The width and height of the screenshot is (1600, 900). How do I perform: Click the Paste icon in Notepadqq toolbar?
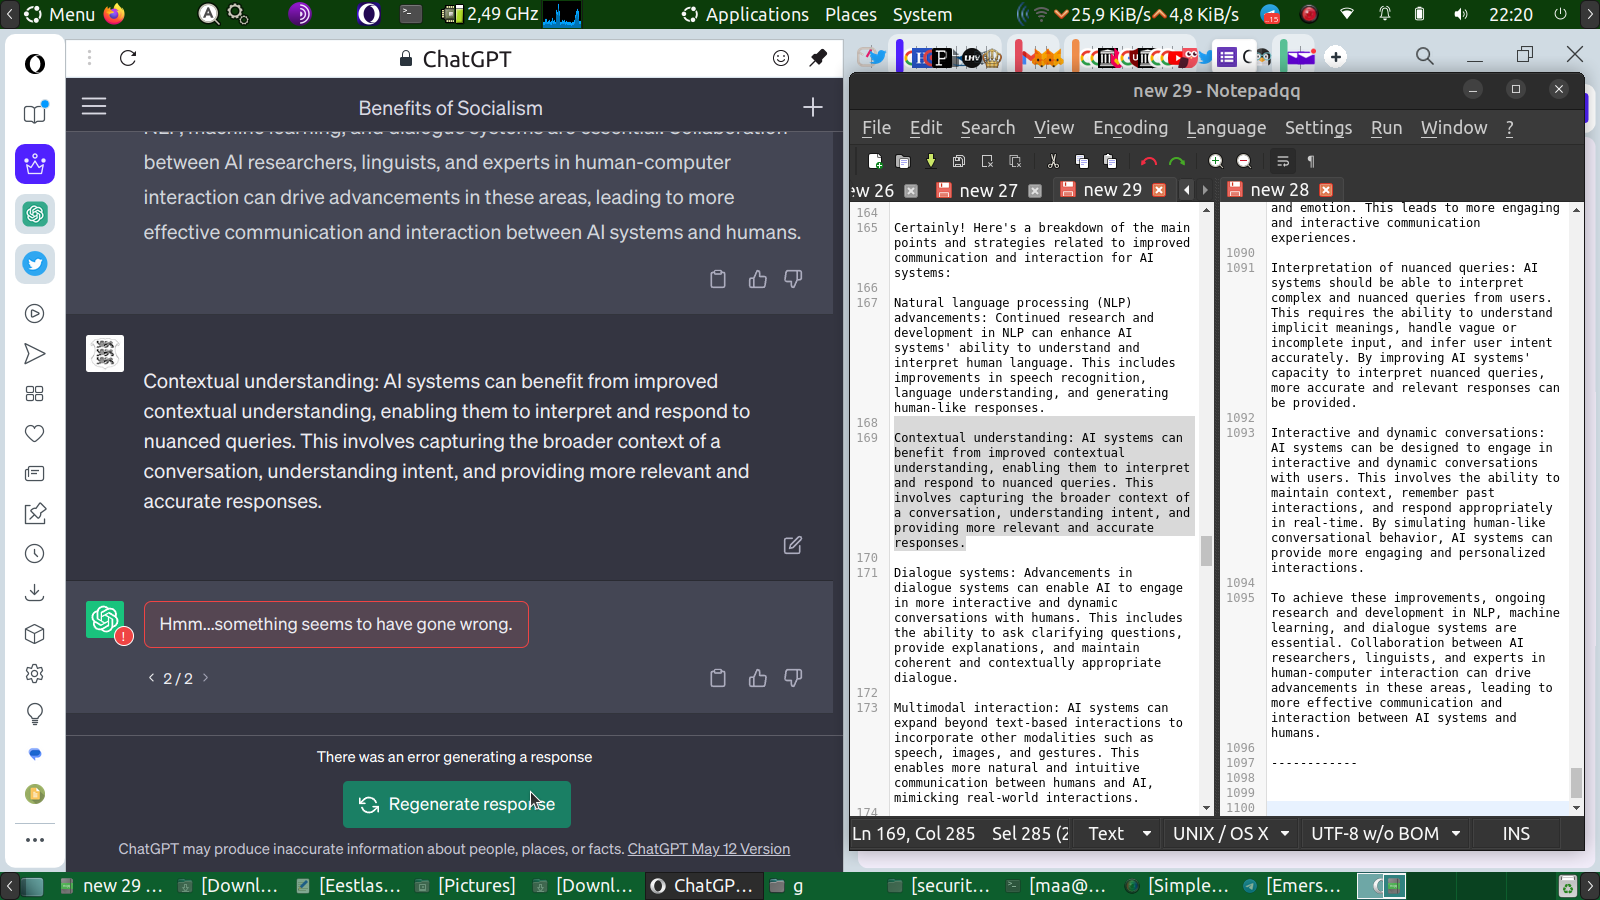coord(1109,161)
